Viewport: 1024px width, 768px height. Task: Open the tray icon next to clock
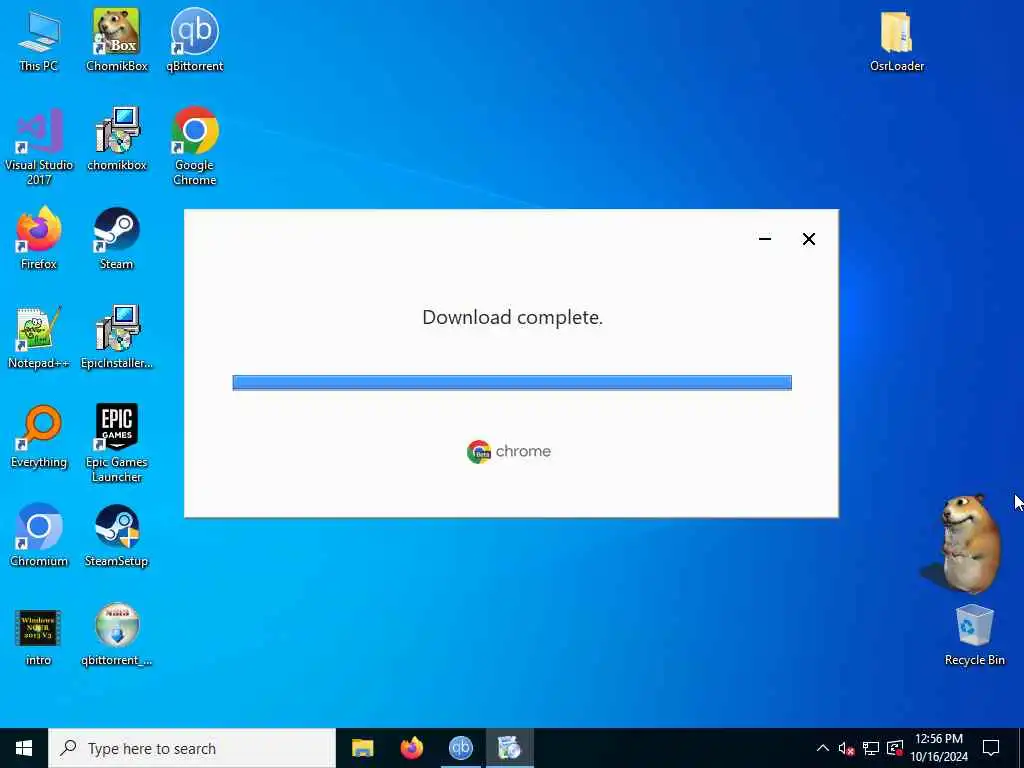(x=895, y=748)
